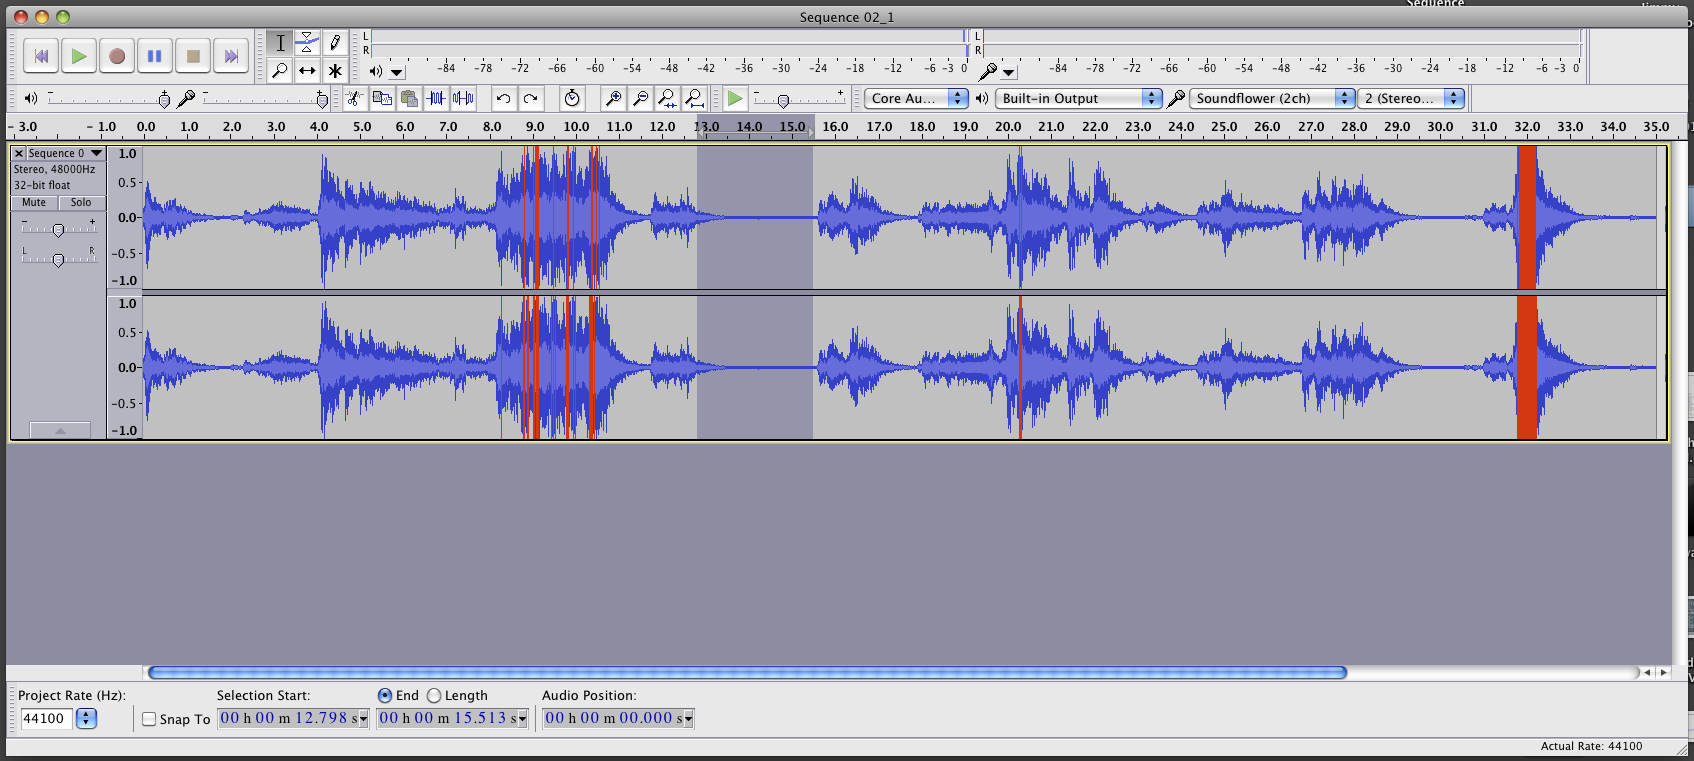Pause playback with the Pause button
The width and height of the screenshot is (1694, 761).
155,56
